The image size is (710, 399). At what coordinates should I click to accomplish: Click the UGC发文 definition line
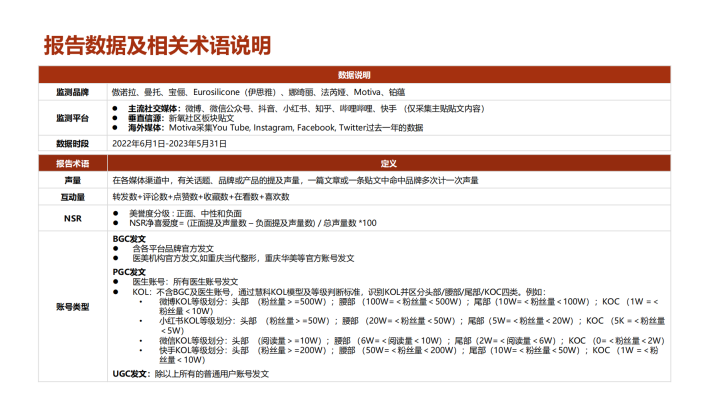(191, 374)
